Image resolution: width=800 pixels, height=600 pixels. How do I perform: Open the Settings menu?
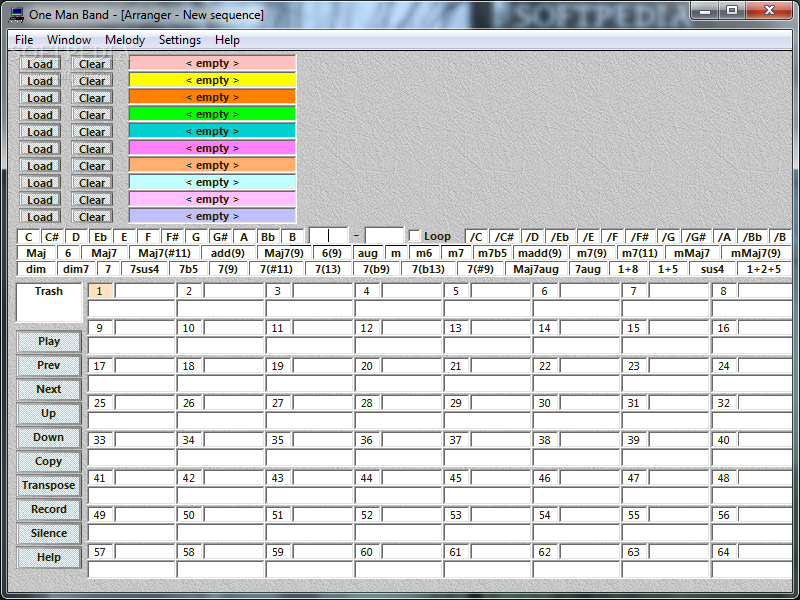180,40
